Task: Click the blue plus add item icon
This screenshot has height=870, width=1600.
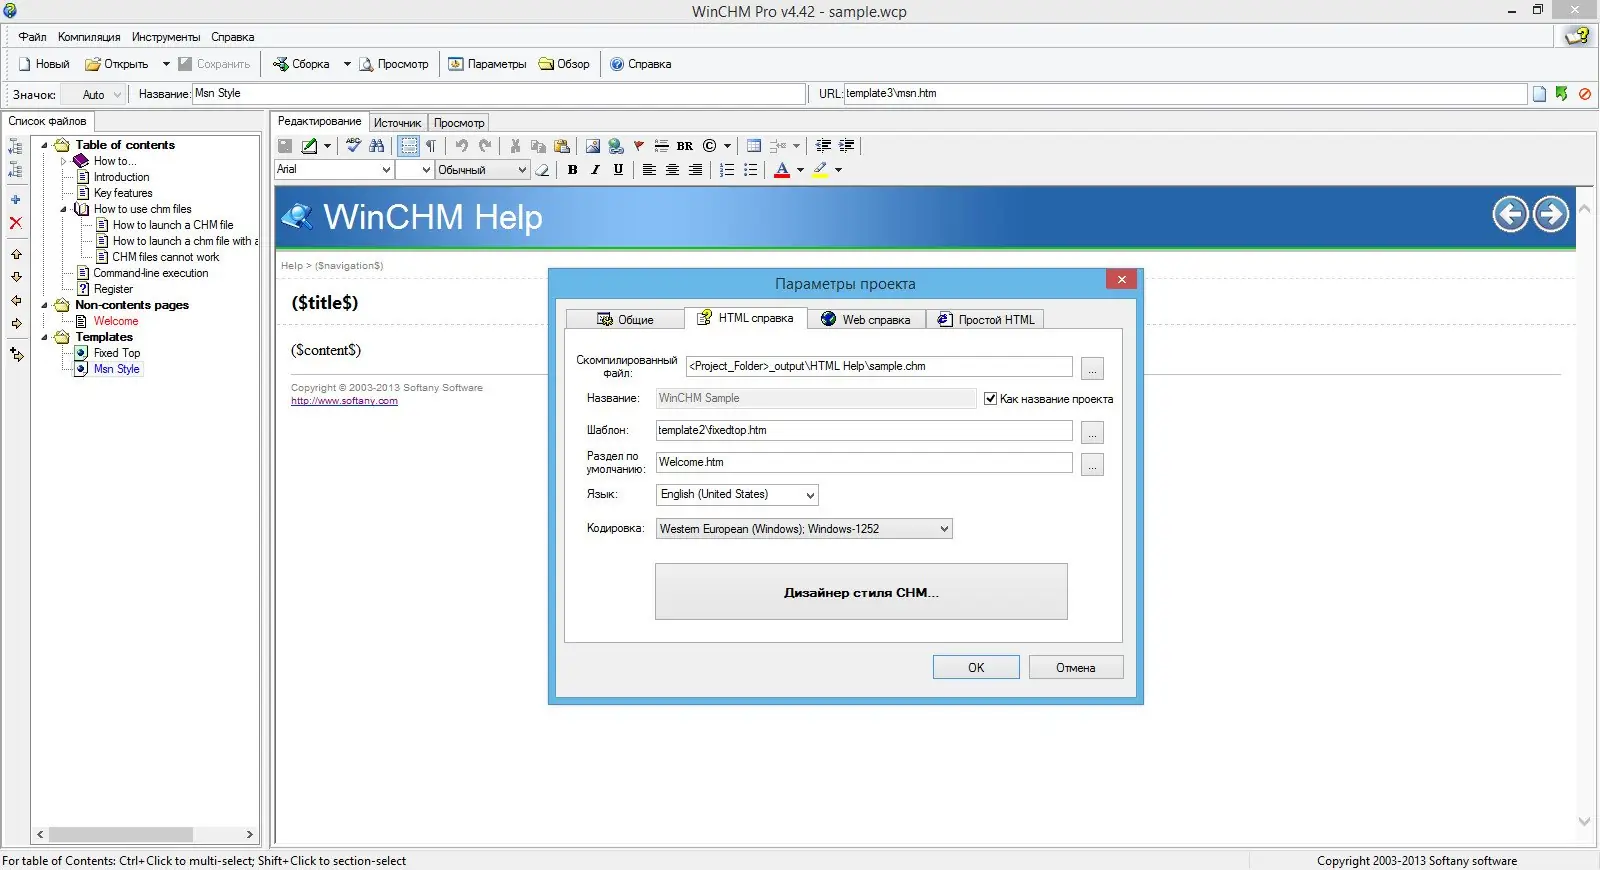Action: tap(15, 199)
